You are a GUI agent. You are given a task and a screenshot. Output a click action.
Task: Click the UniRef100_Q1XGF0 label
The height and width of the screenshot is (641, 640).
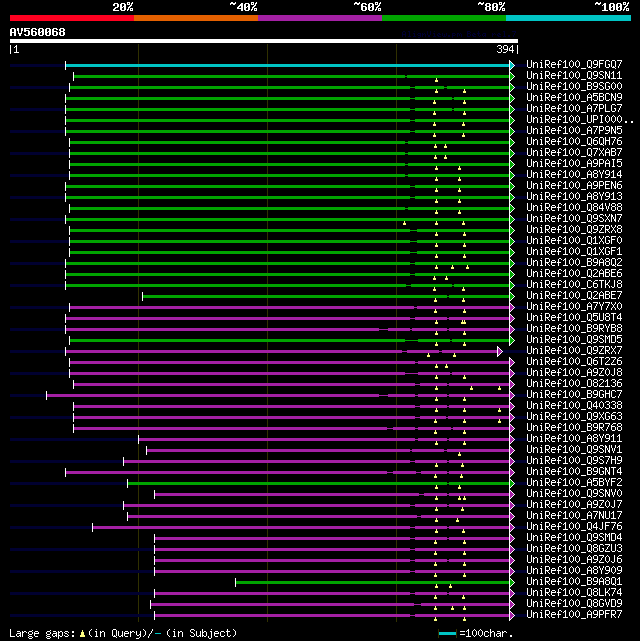pos(574,240)
